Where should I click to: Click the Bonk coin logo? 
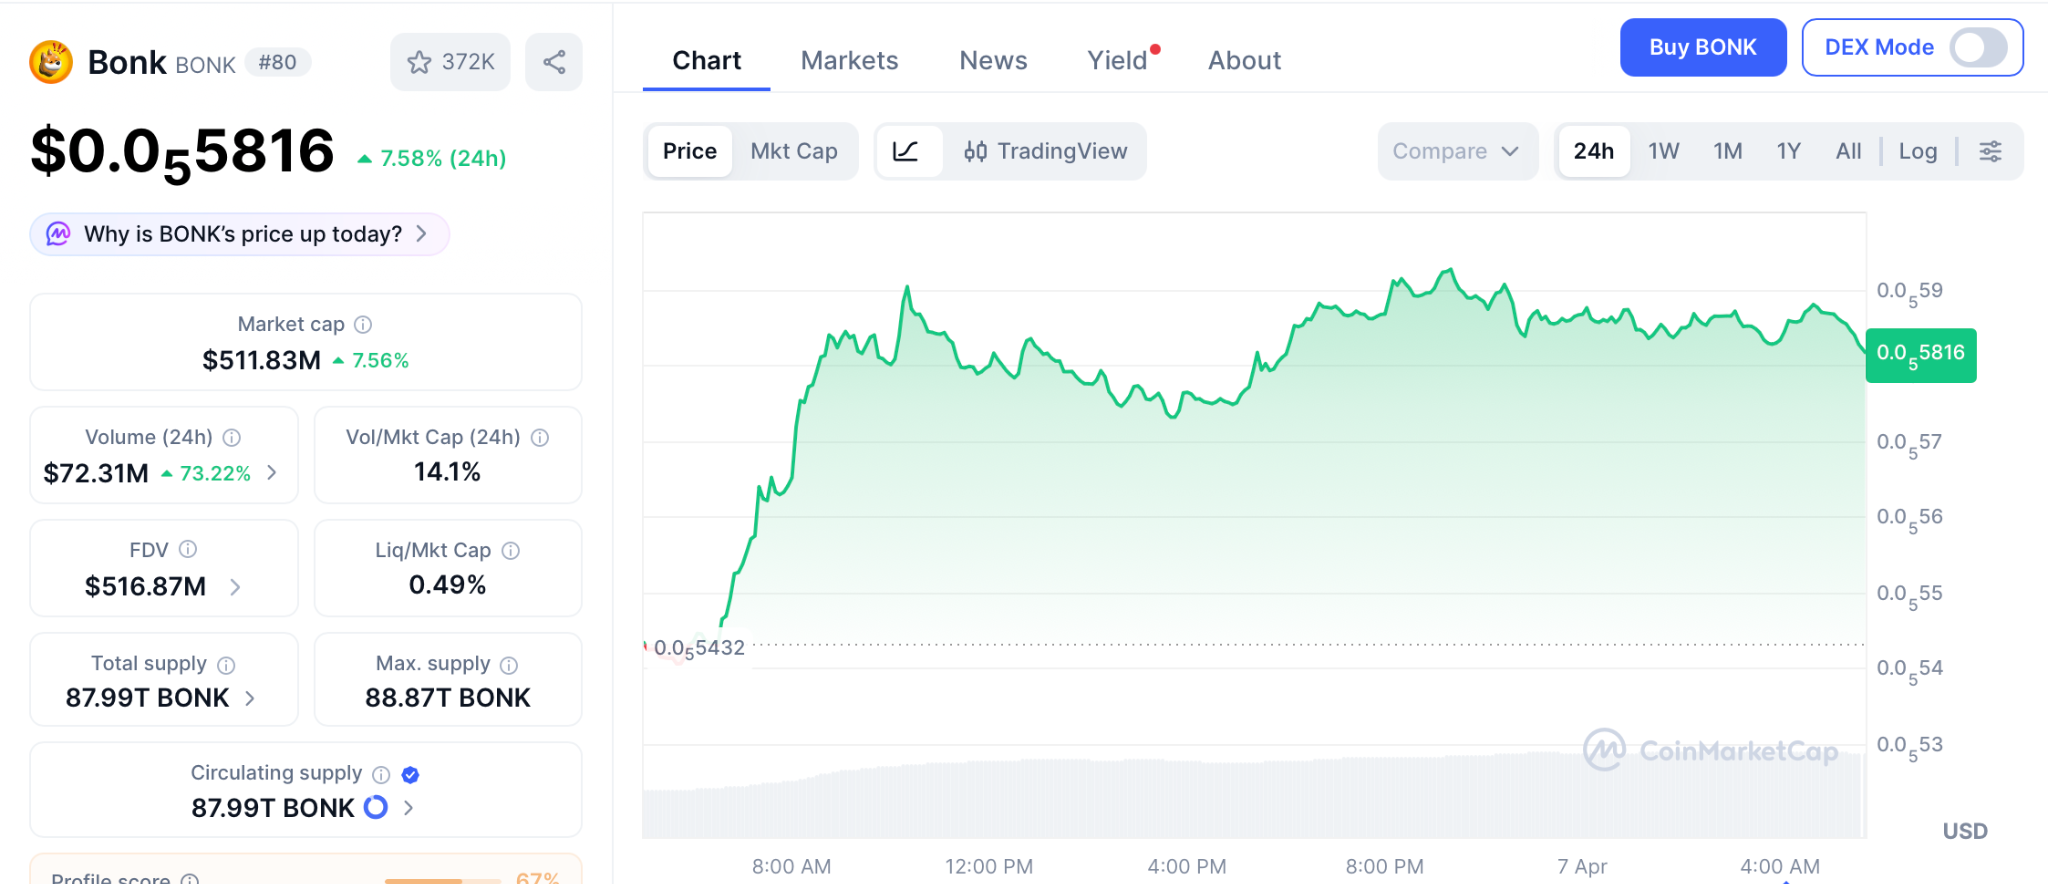click(51, 62)
